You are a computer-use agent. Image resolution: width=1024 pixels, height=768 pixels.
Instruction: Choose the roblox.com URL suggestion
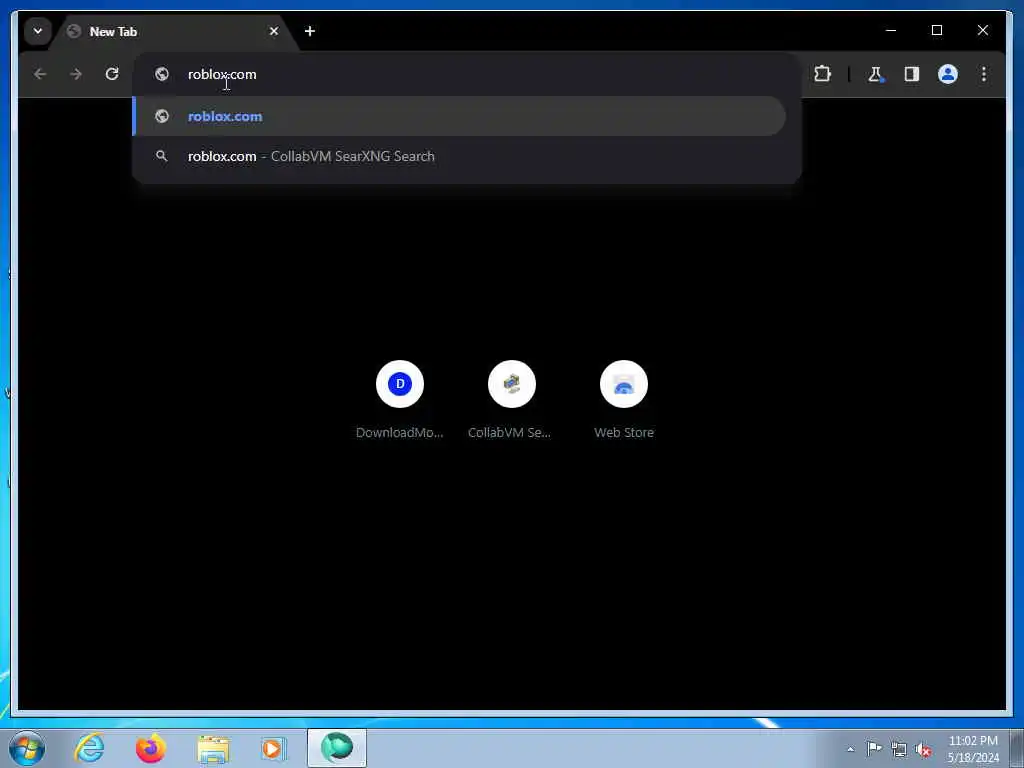point(459,116)
